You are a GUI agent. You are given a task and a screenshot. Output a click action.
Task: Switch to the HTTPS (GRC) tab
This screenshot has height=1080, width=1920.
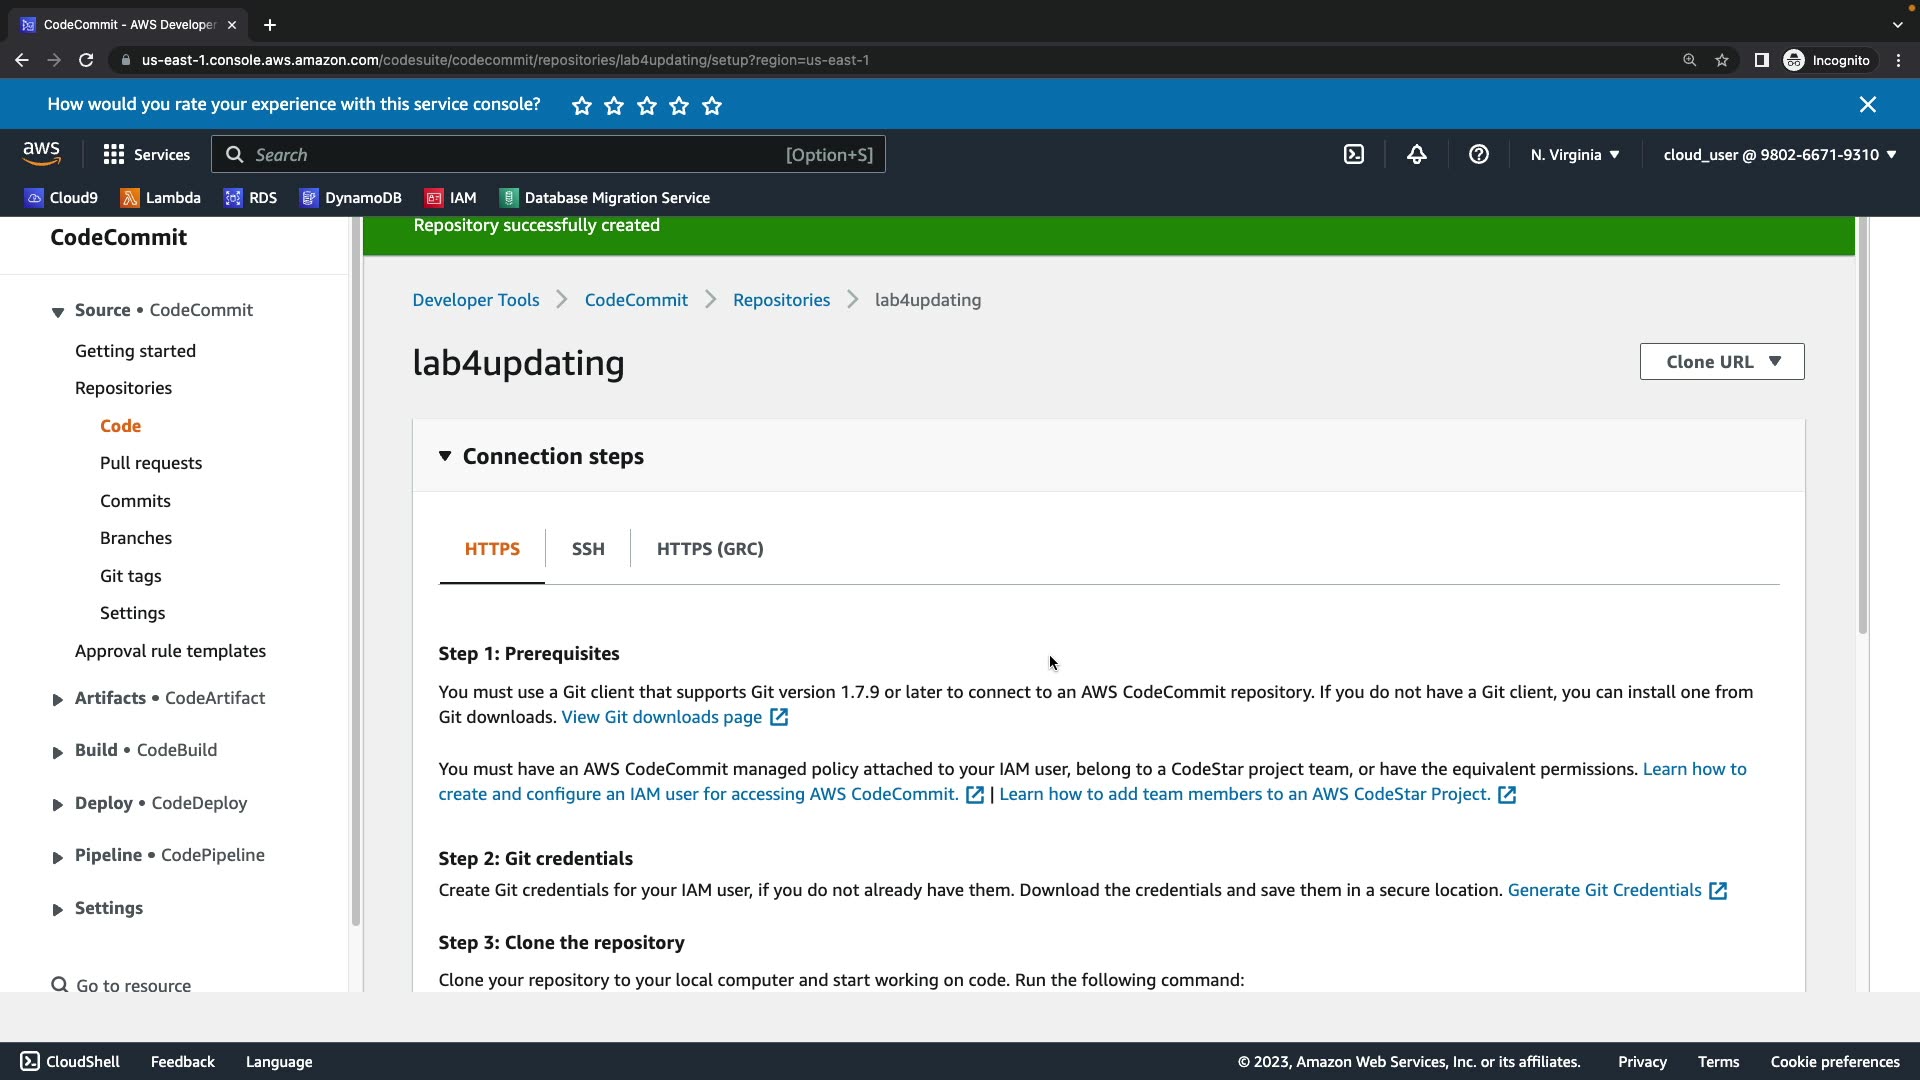click(x=710, y=549)
